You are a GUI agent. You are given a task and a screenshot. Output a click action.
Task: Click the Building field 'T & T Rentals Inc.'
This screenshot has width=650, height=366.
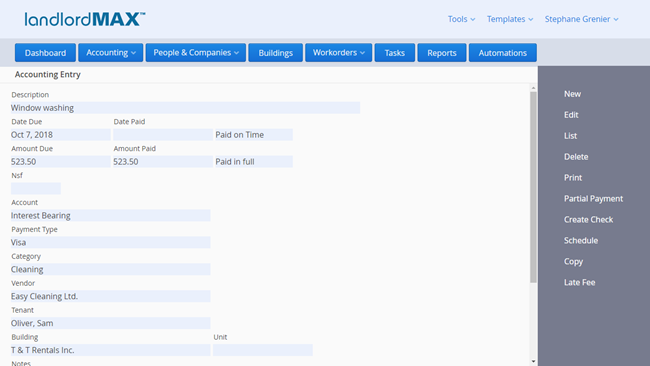pos(111,350)
